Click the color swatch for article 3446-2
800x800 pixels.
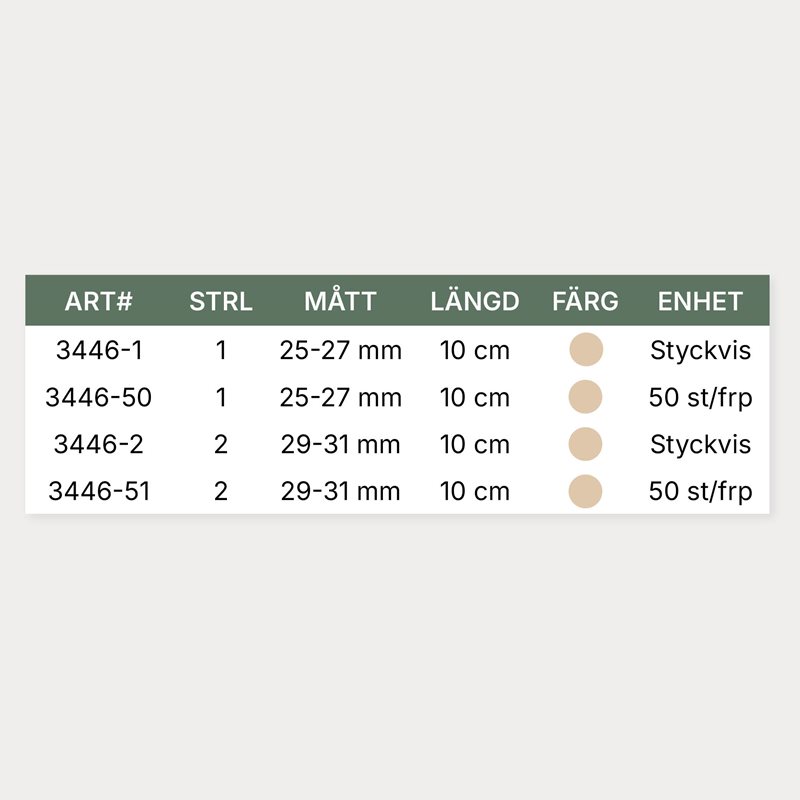click(x=585, y=444)
